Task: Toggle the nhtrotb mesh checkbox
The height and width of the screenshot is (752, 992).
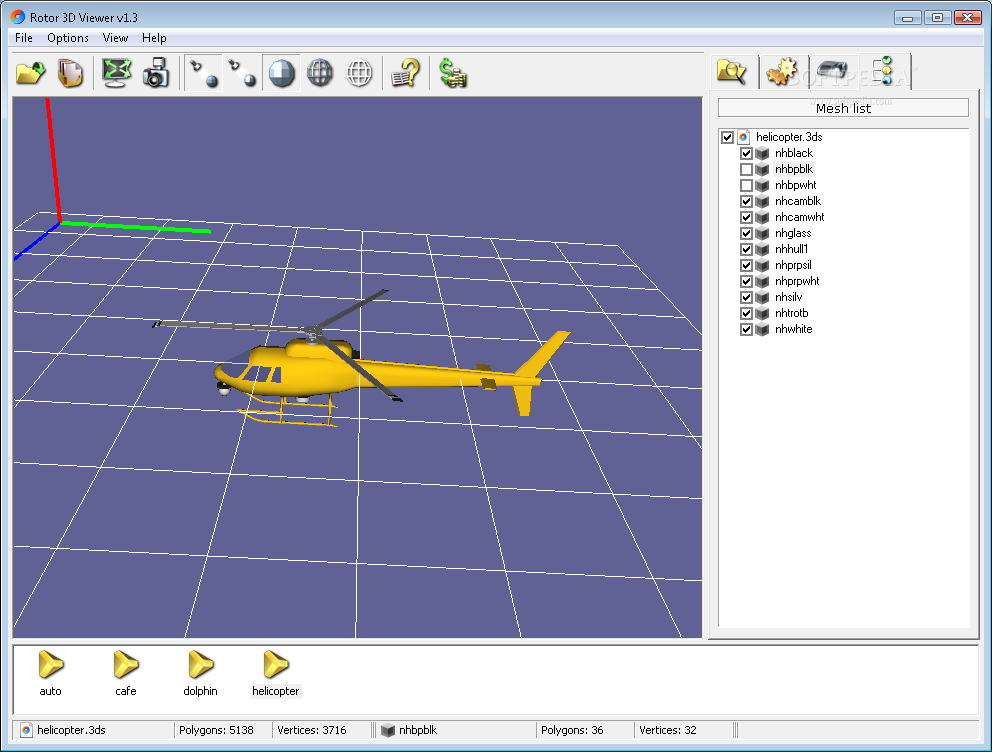Action: pos(747,314)
